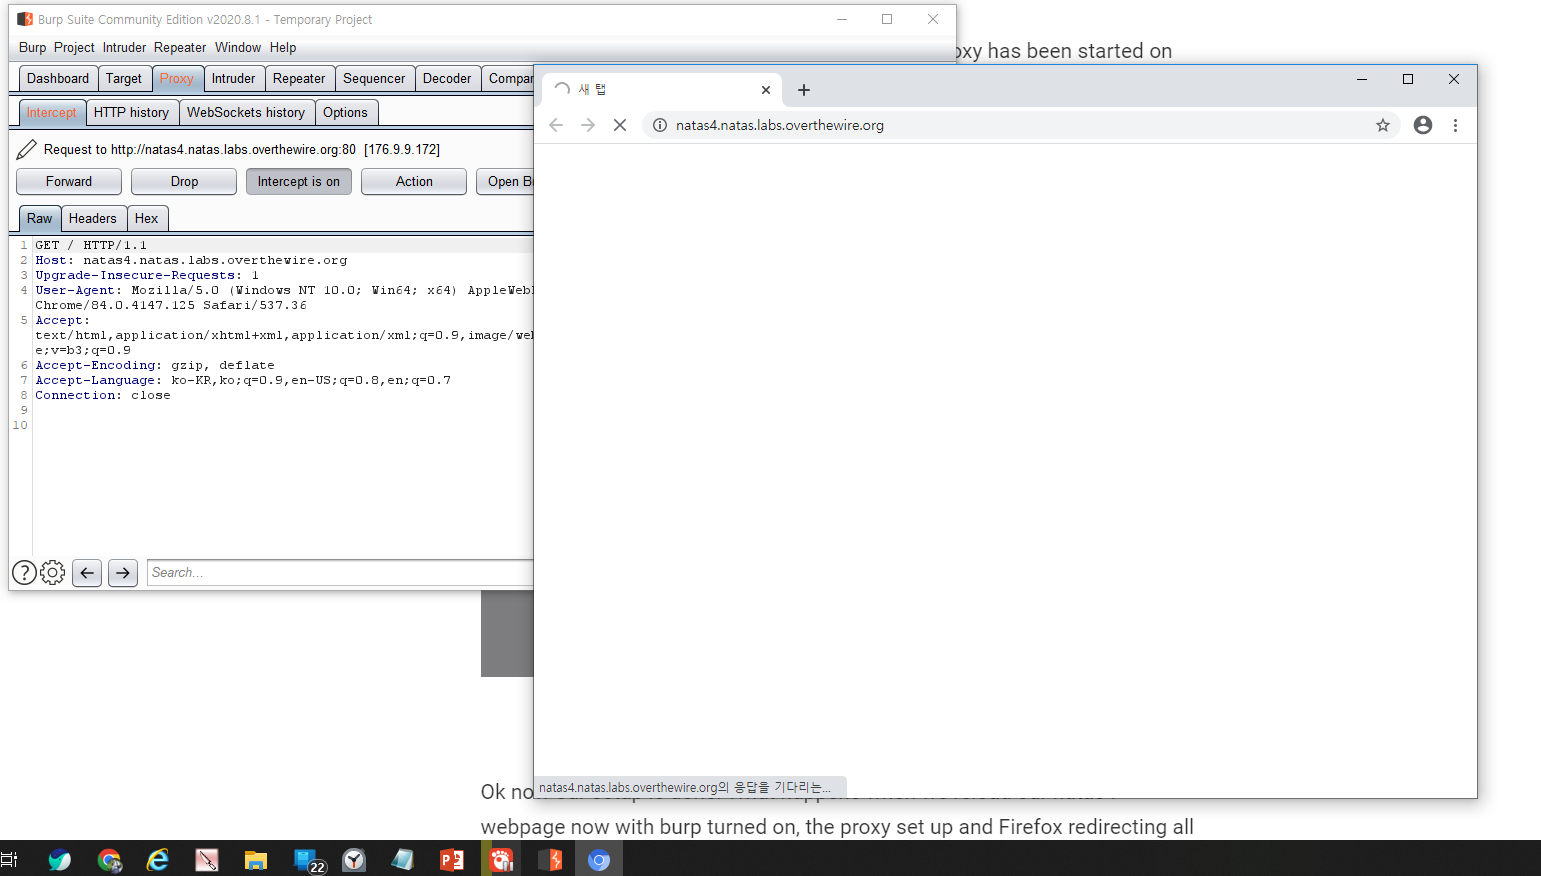
Task: Toggle the Intercept is on button
Action: pyautogui.click(x=299, y=182)
